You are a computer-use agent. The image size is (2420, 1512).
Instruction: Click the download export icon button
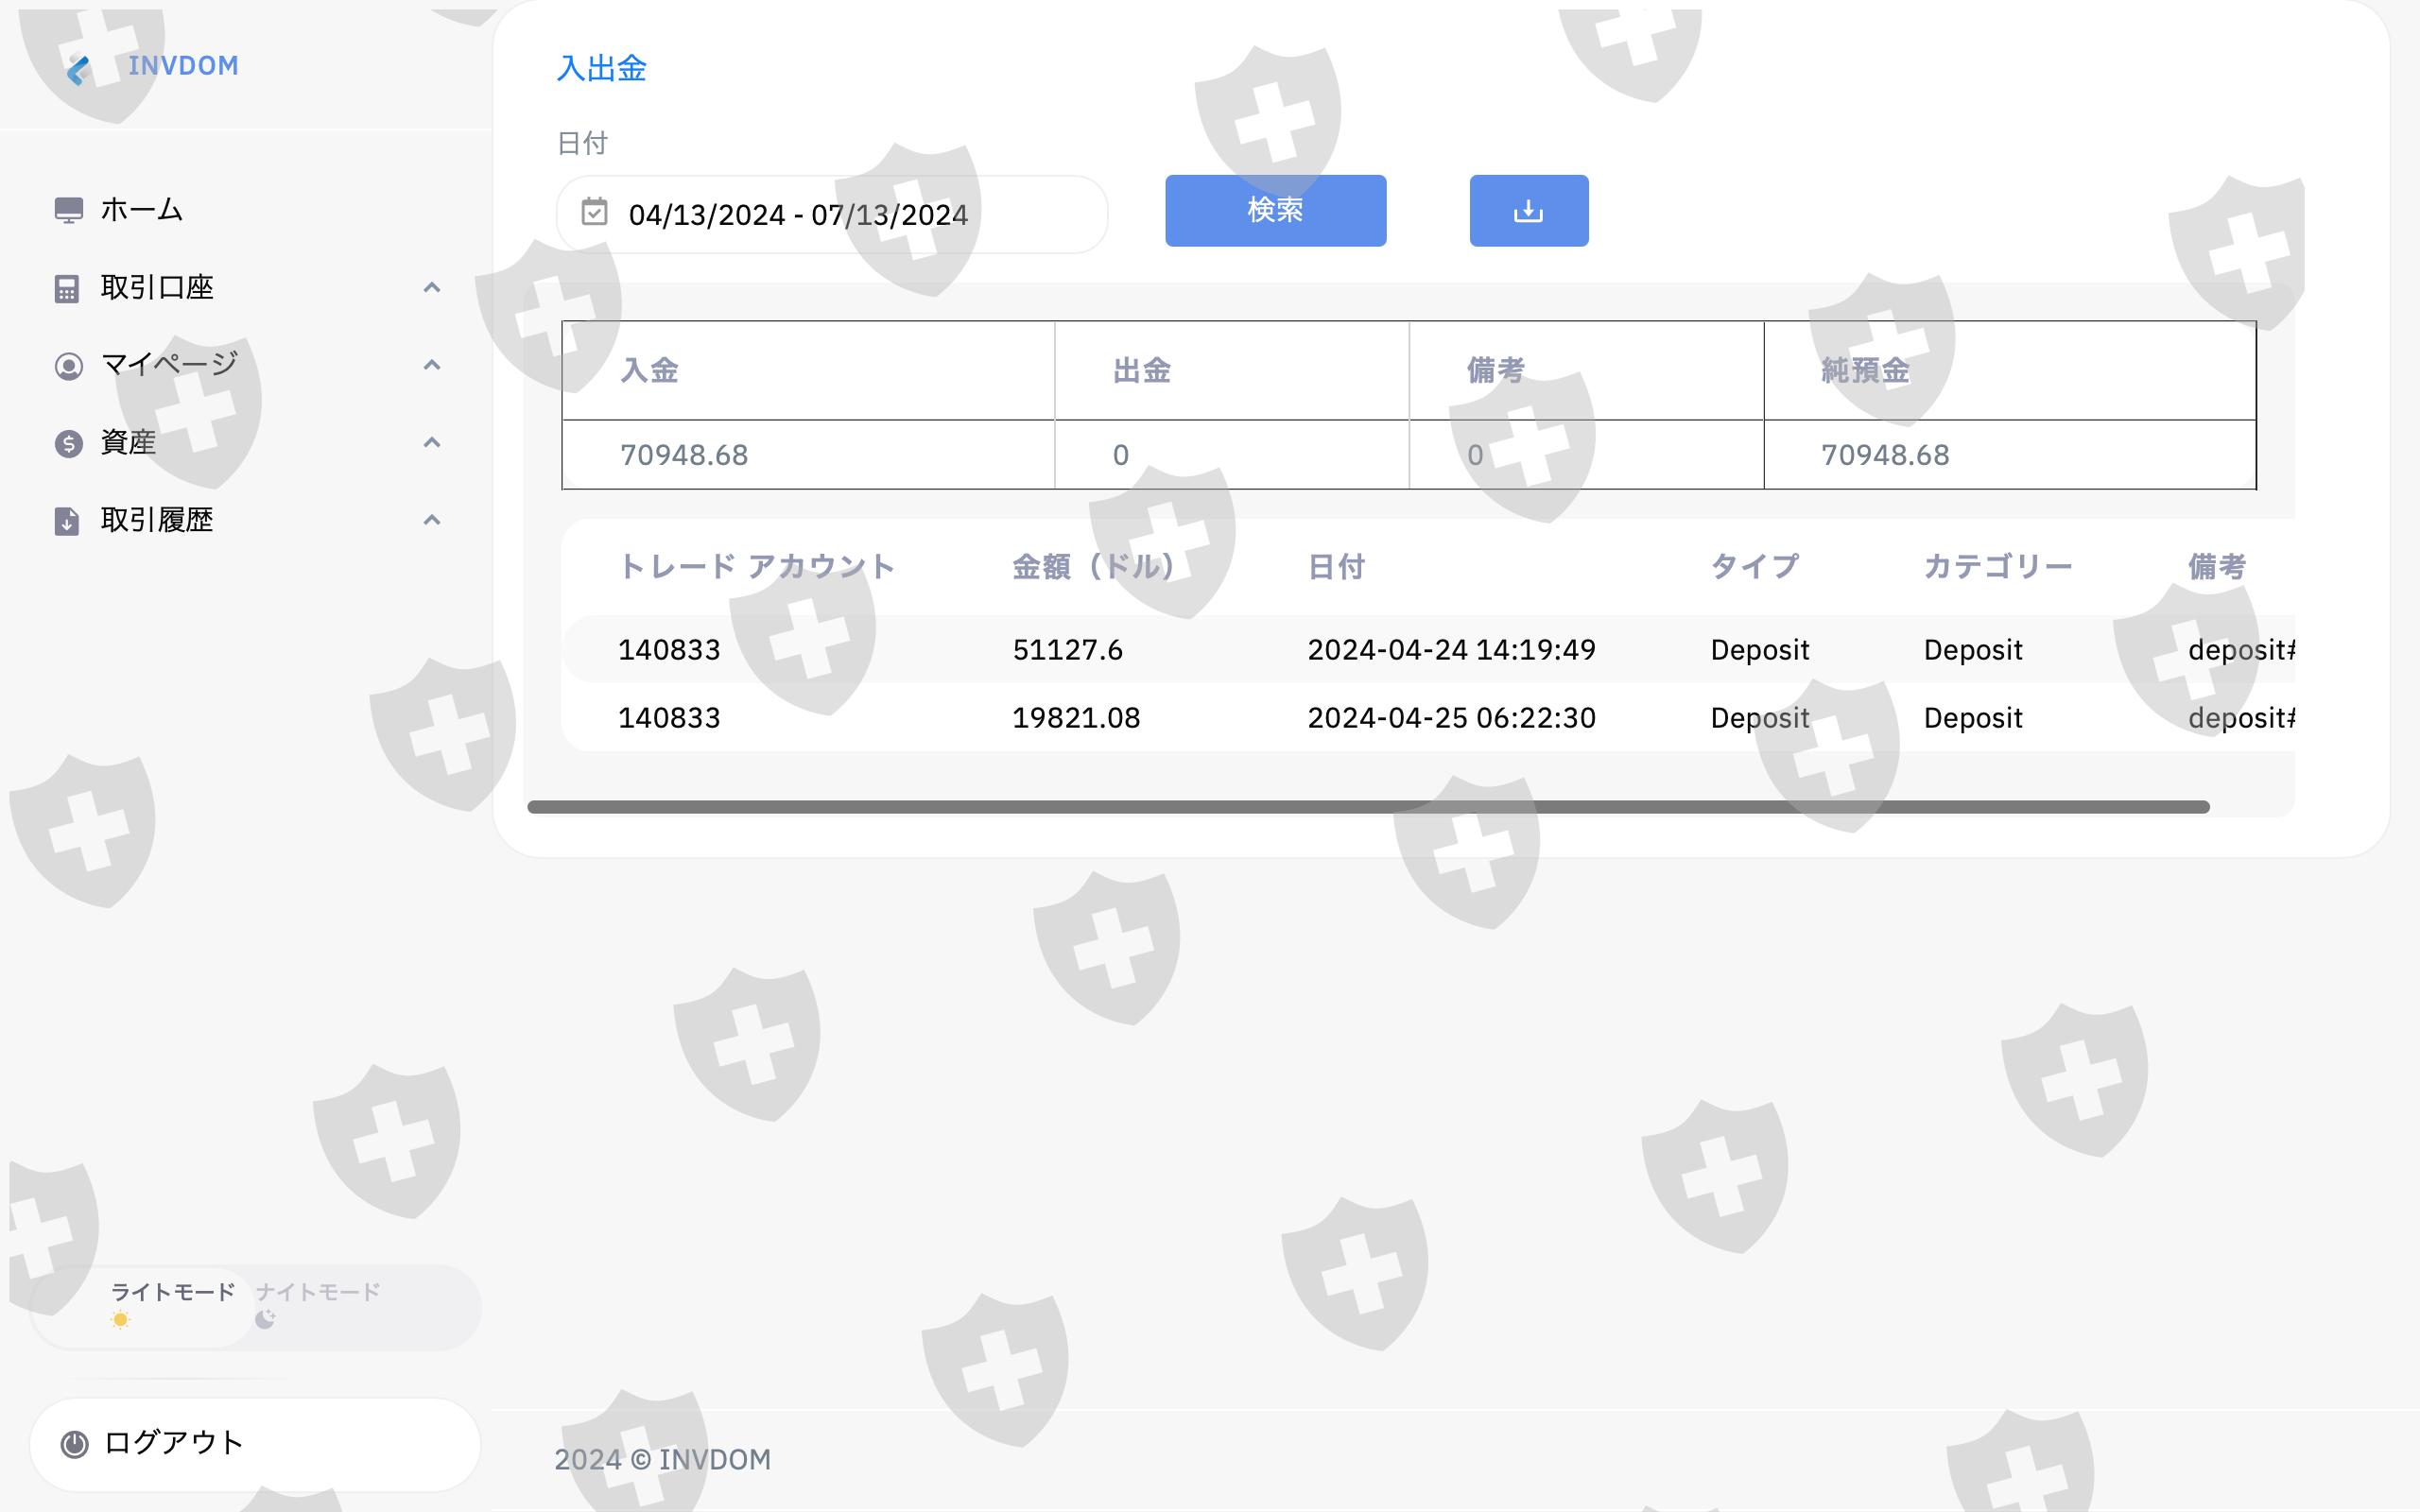1528,211
